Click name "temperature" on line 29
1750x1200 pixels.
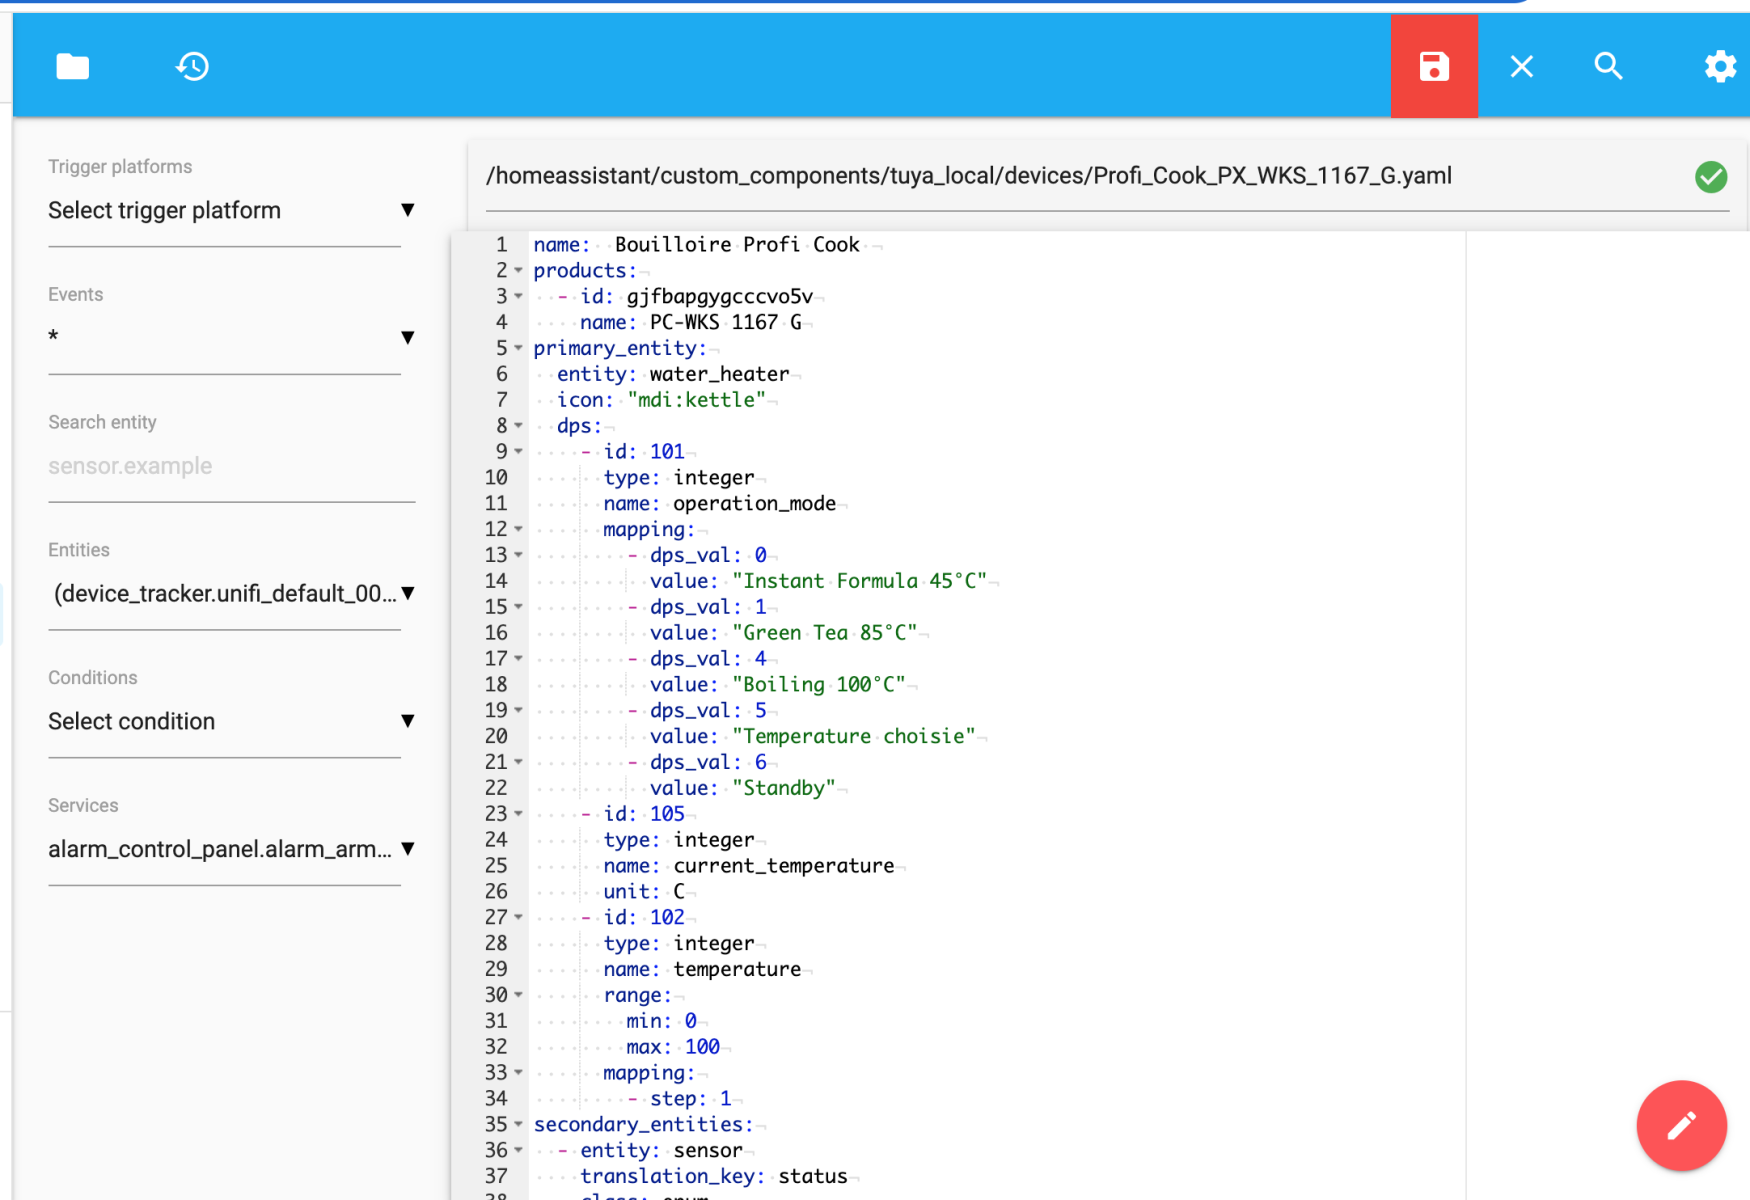[x=737, y=970]
